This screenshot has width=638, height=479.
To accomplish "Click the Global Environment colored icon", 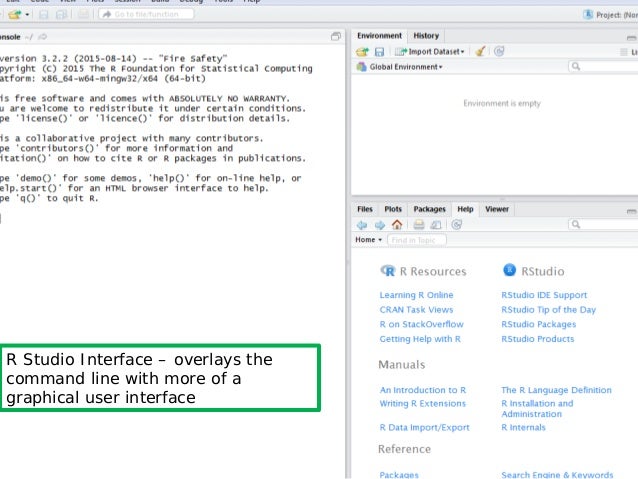I will point(361,67).
